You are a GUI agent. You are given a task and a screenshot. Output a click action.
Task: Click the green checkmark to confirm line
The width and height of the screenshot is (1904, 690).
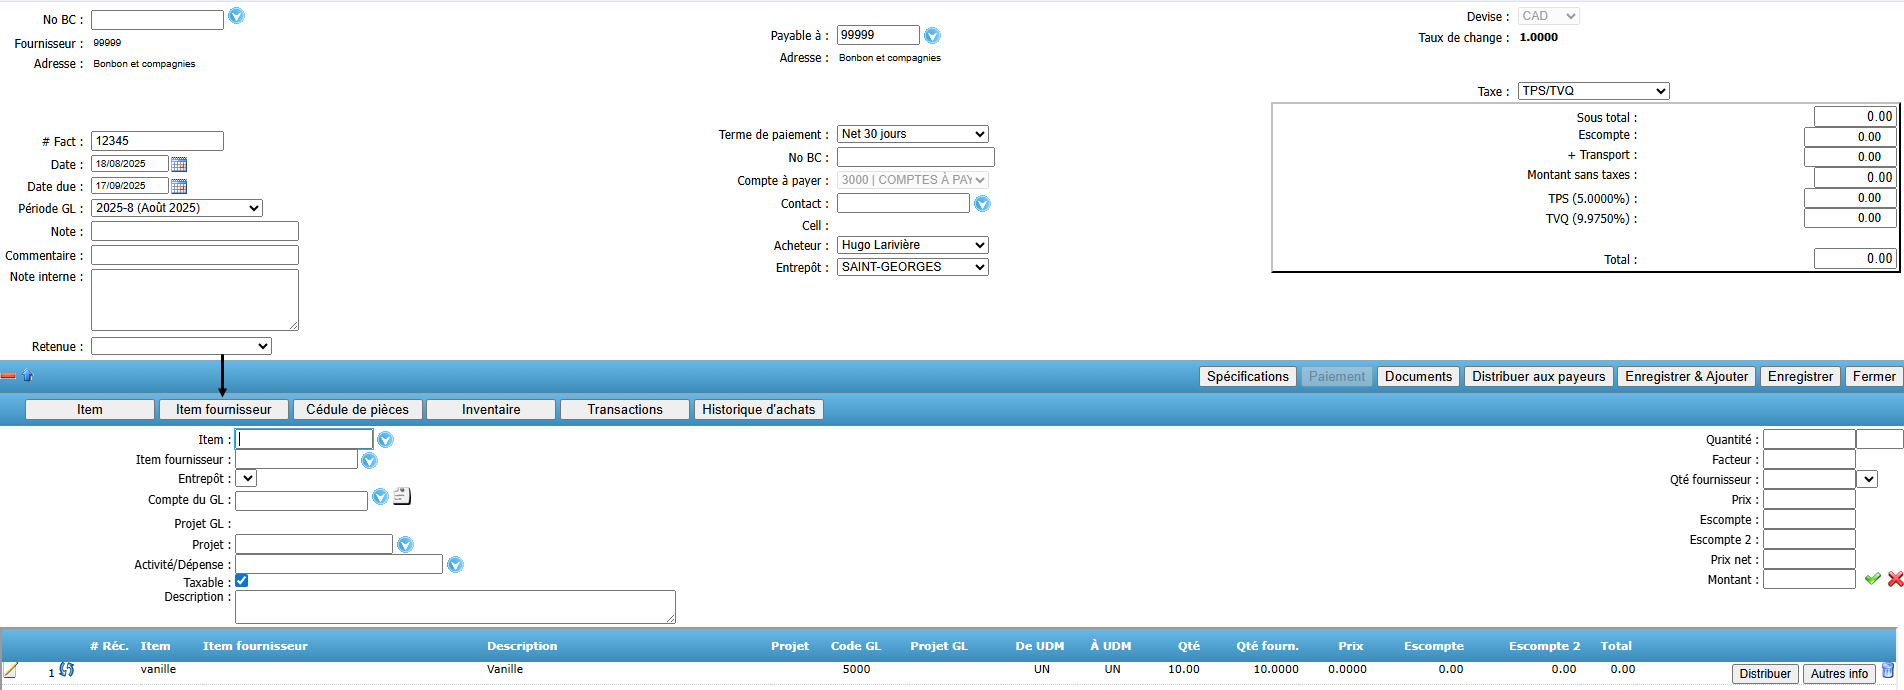click(x=1872, y=579)
